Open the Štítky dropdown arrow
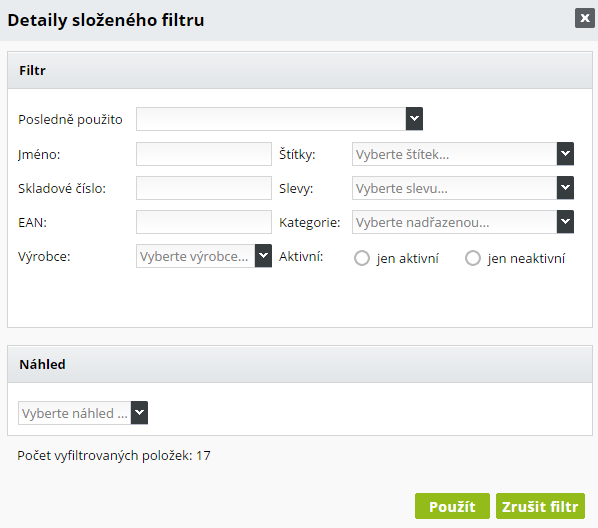The image size is (598, 528). (565, 154)
